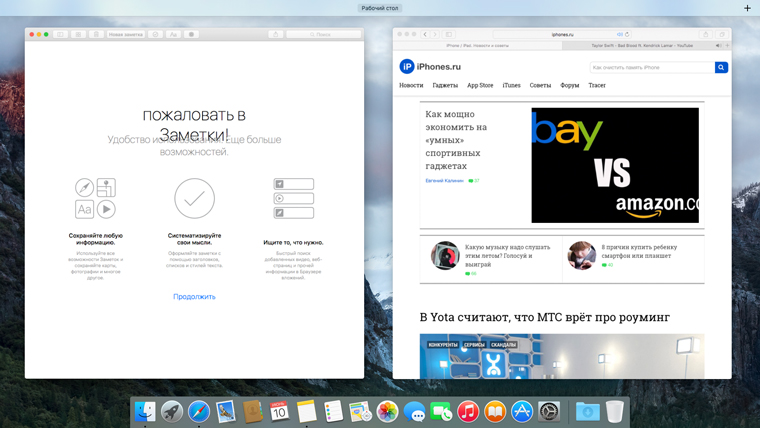Open FaceTime from the Dock
This screenshot has width=760, height=428.
coord(441,412)
